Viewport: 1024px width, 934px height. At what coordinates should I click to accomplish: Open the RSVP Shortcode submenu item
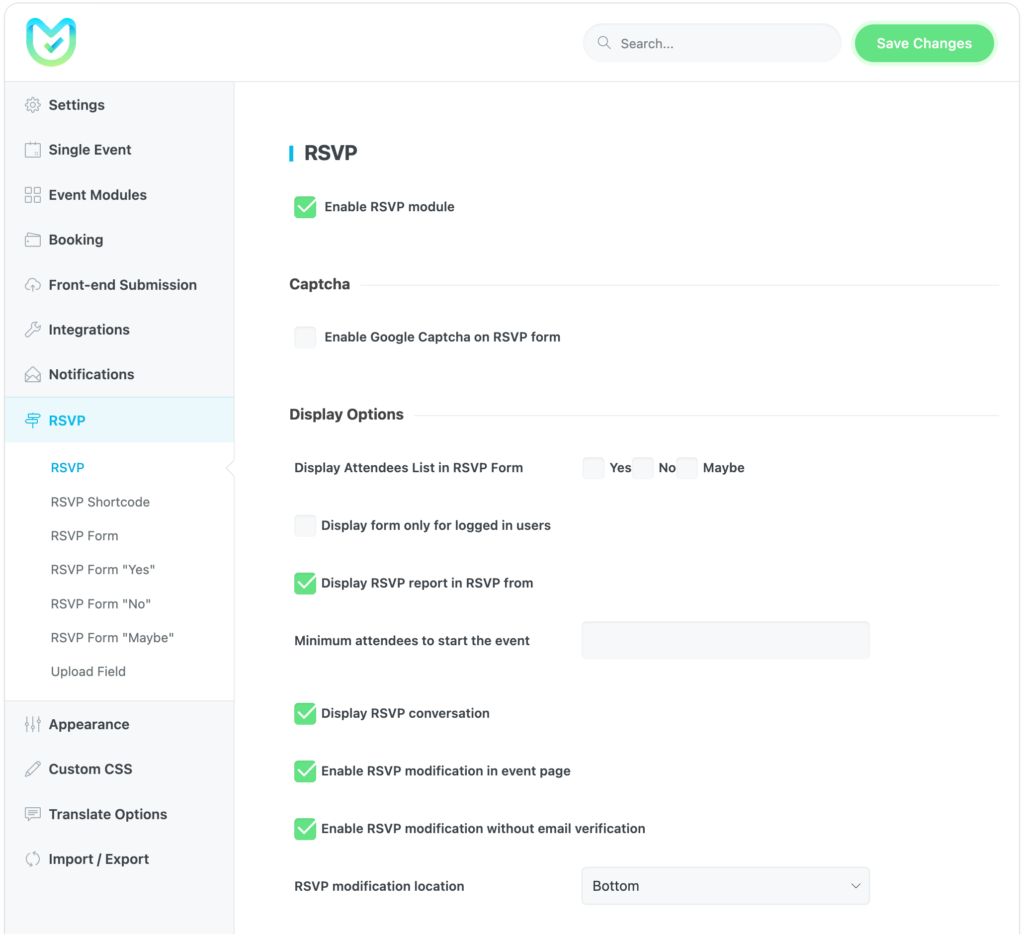coord(100,501)
